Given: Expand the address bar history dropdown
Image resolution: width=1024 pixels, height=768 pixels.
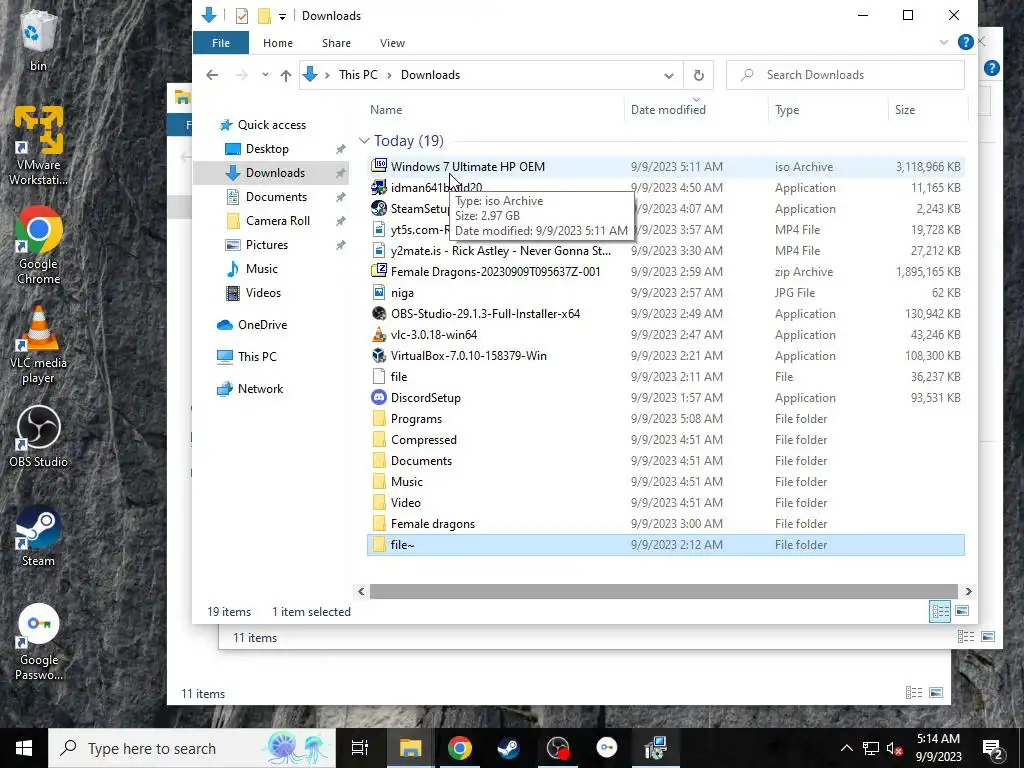Looking at the screenshot, I should pos(669,75).
